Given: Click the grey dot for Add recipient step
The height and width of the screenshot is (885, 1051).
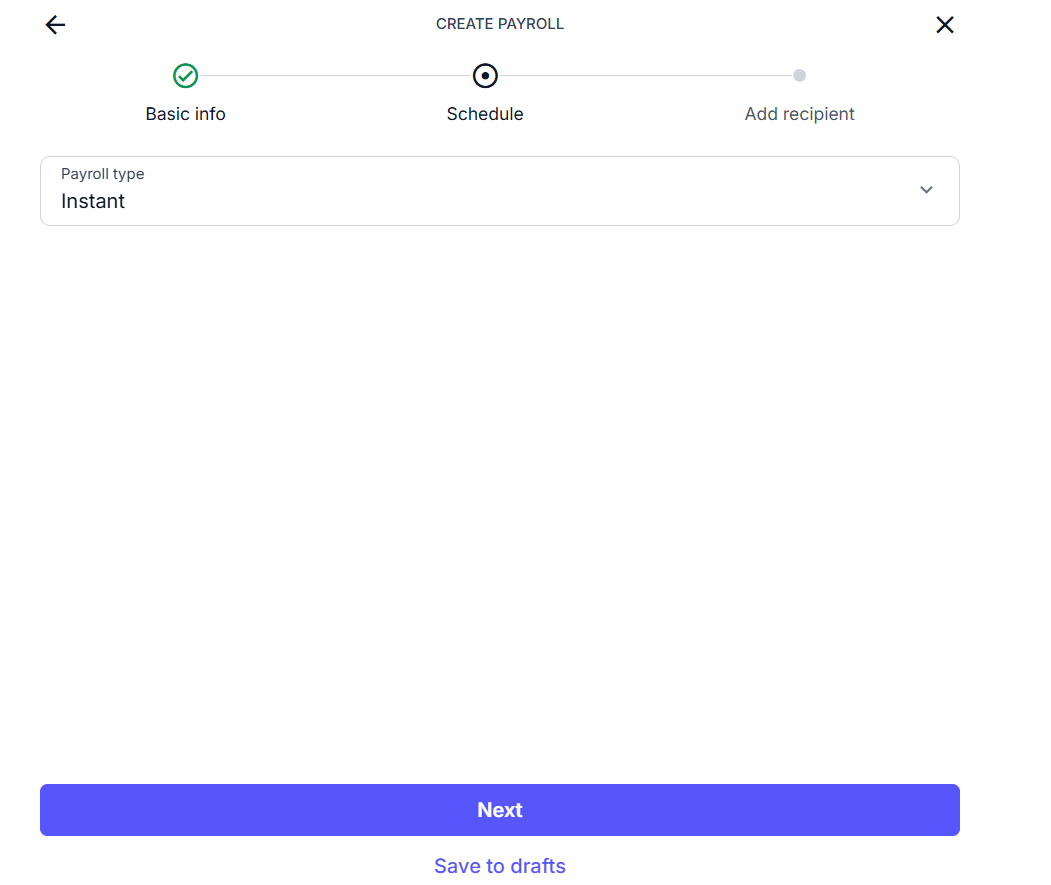Looking at the screenshot, I should 799,75.
